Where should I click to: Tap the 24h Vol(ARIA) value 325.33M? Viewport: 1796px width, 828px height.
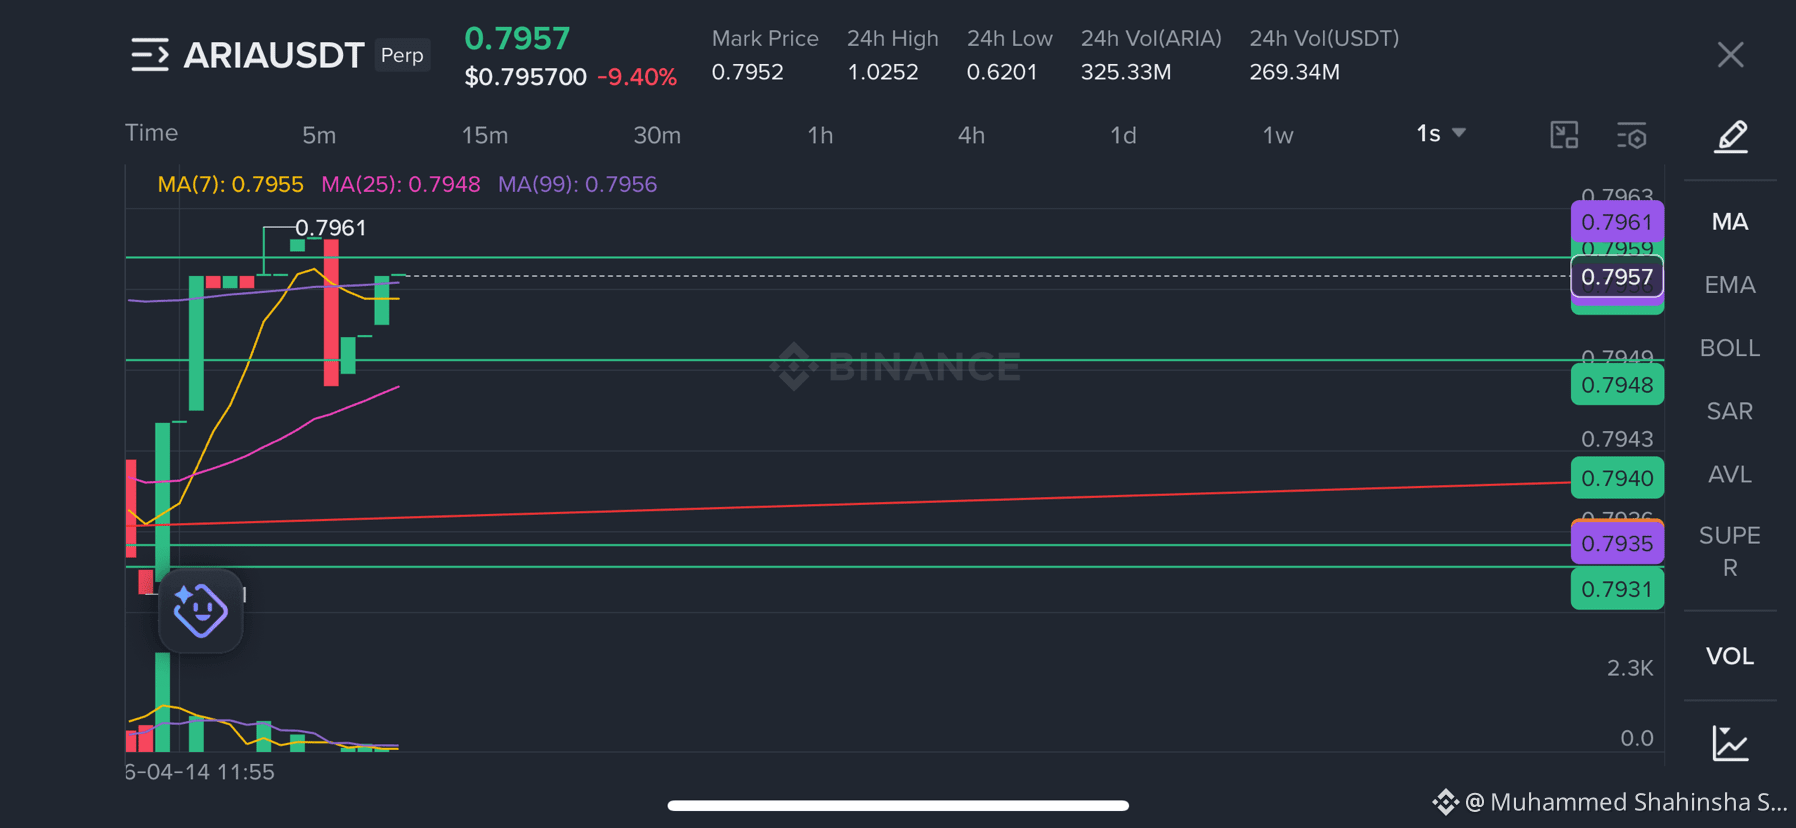1125,72
